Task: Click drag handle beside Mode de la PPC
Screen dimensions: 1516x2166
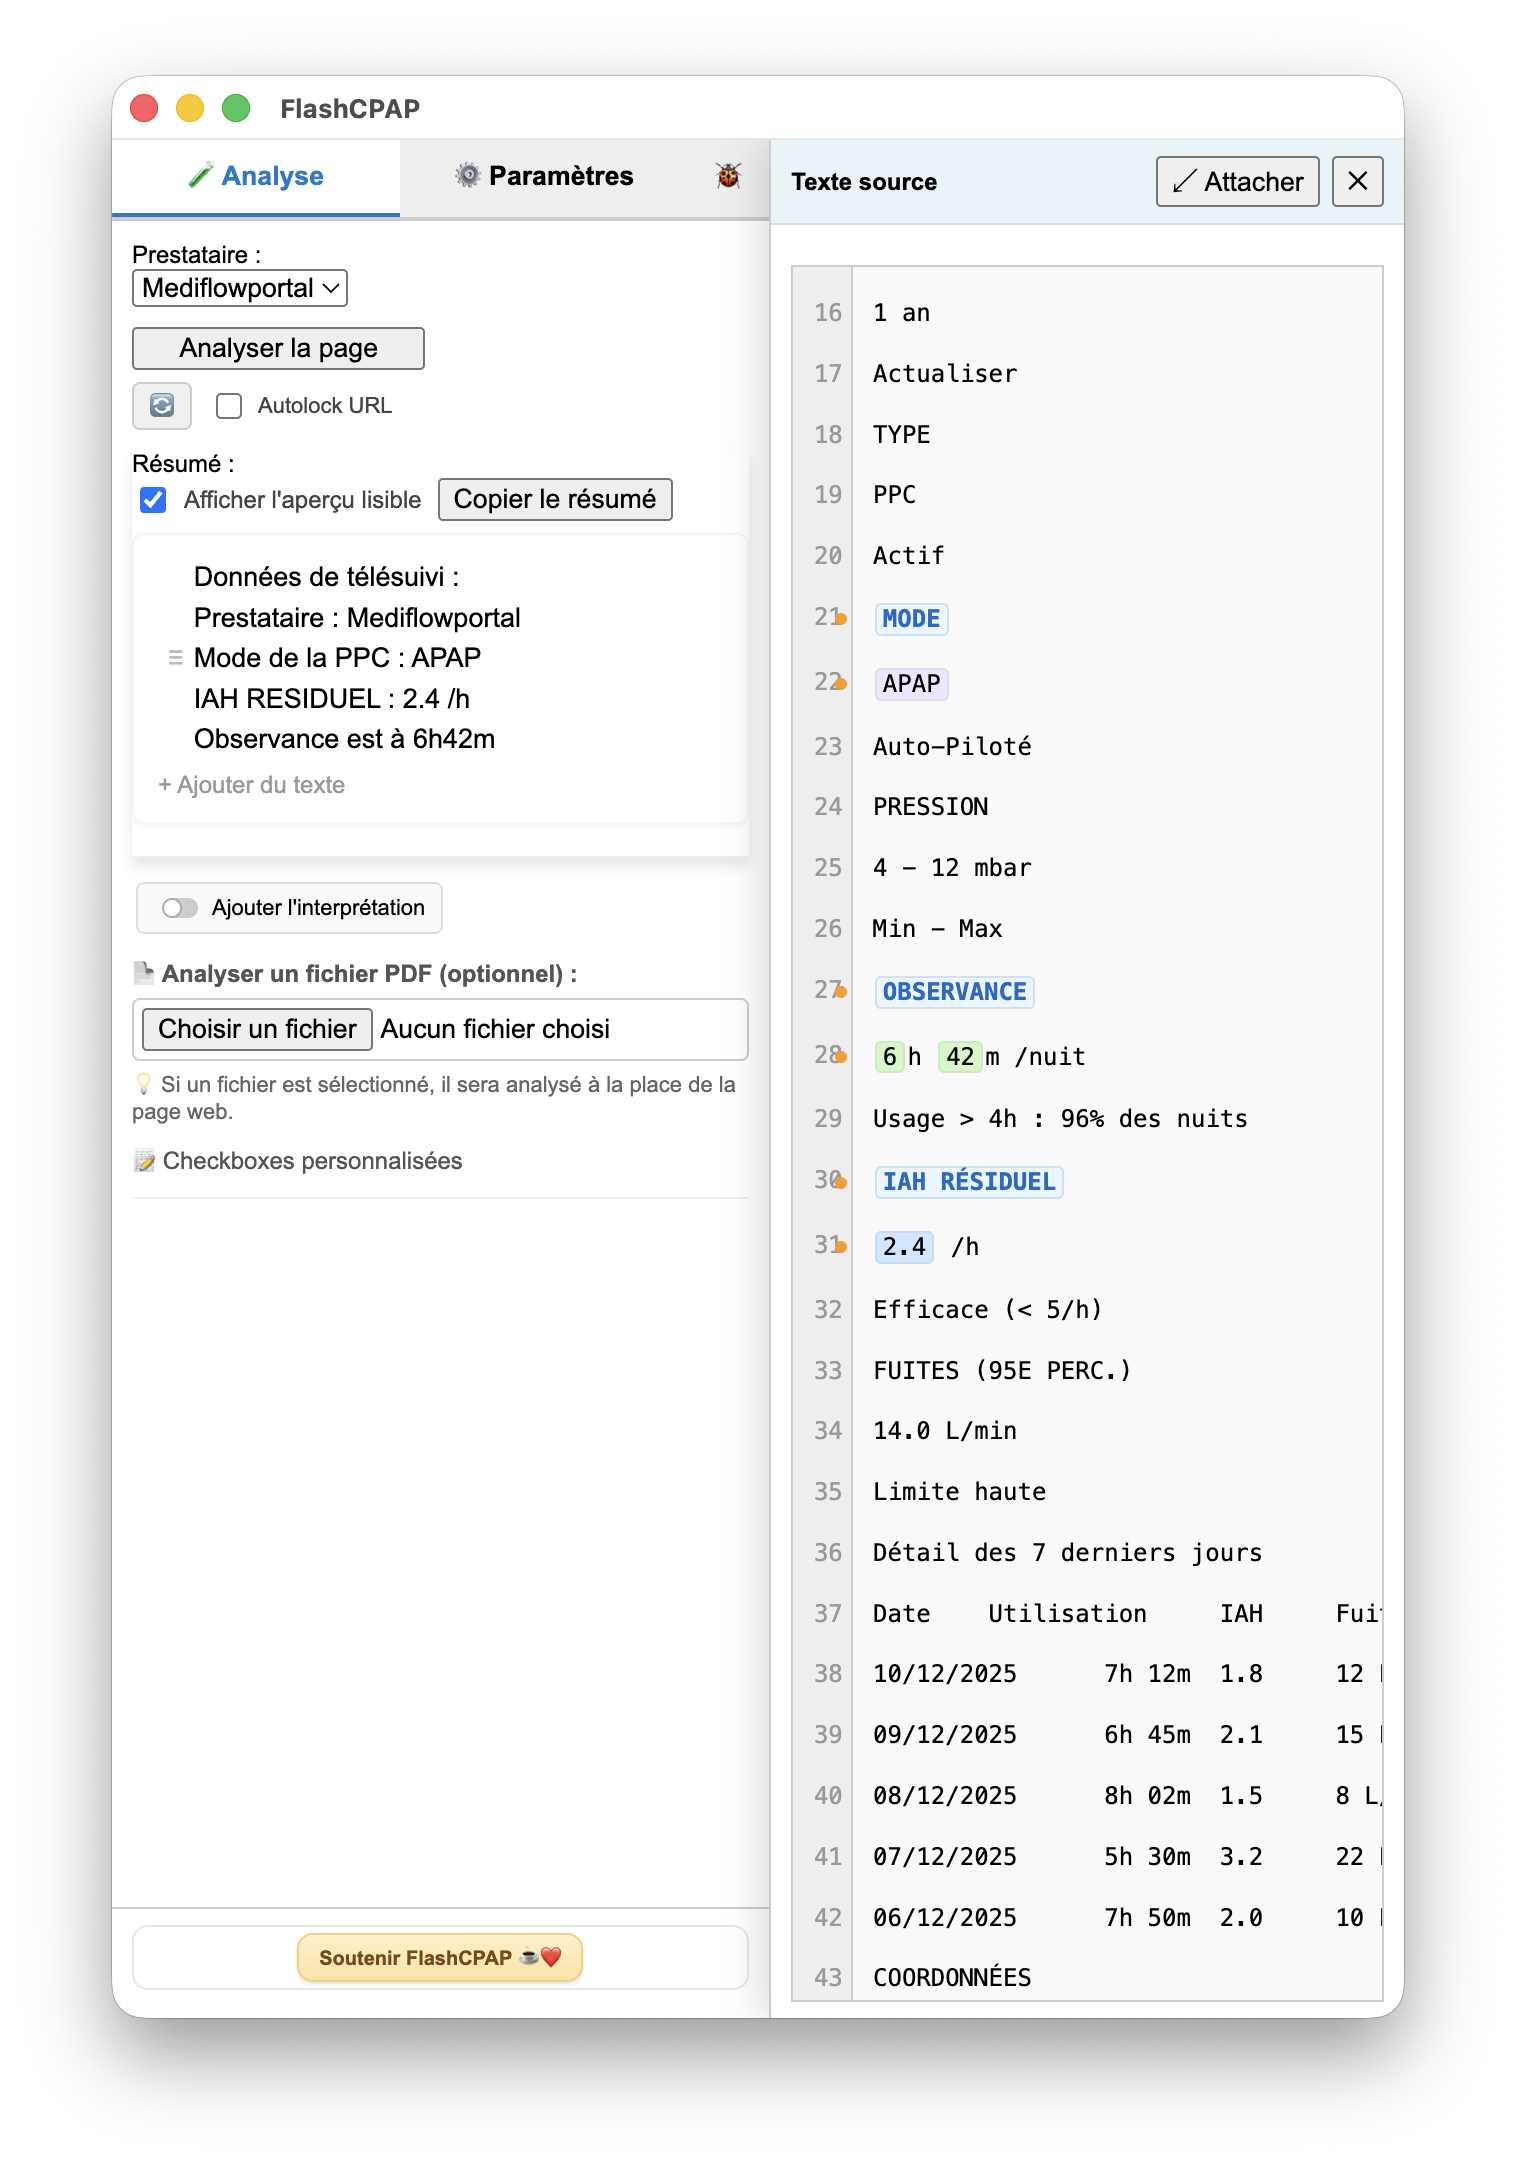Action: 176,658
